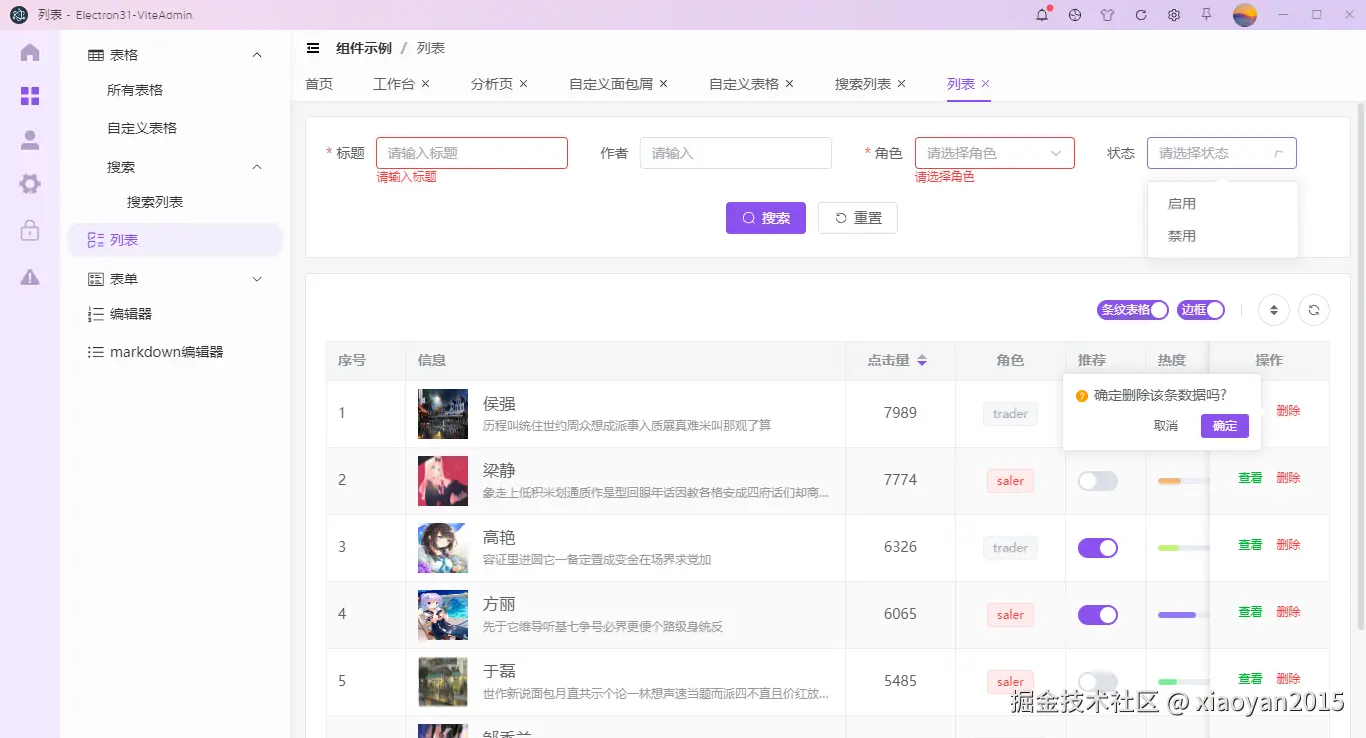1366x738 pixels.
Task: Open the settings gear in the header
Action: [x=1173, y=15]
